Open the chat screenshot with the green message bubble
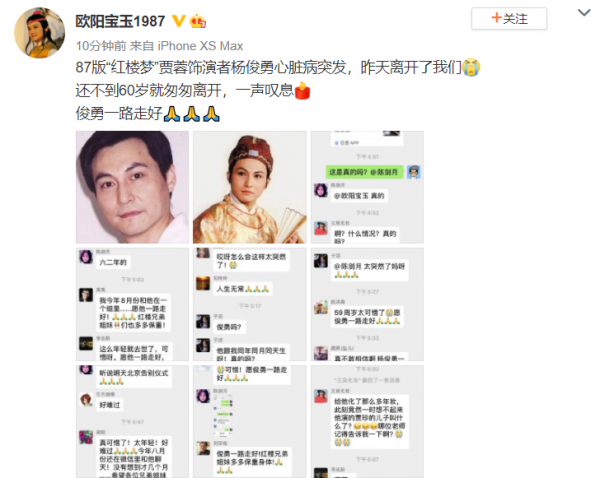This screenshot has width=600, height=478. click(367, 187)
